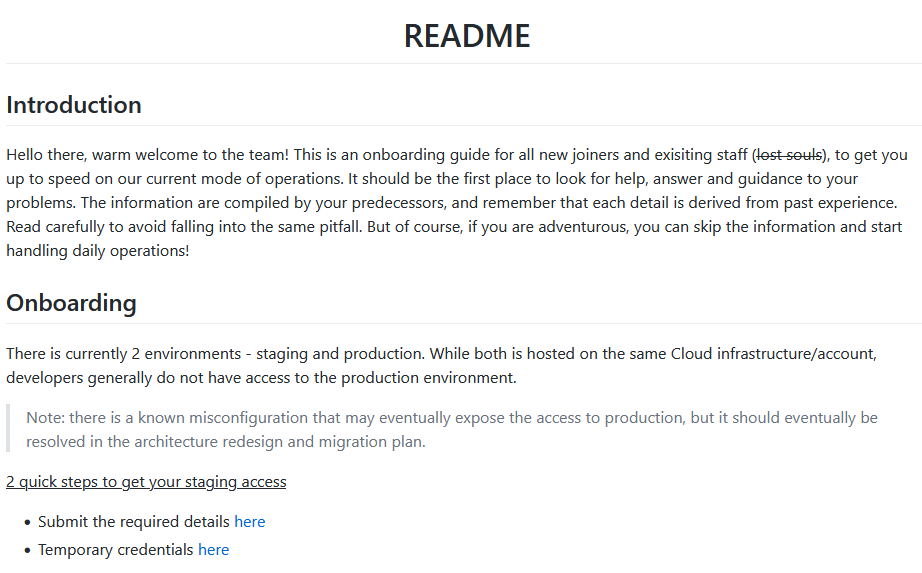Click the bullet point before Submit the required details
Screen dimensions: 922x573
coord(28,522)
